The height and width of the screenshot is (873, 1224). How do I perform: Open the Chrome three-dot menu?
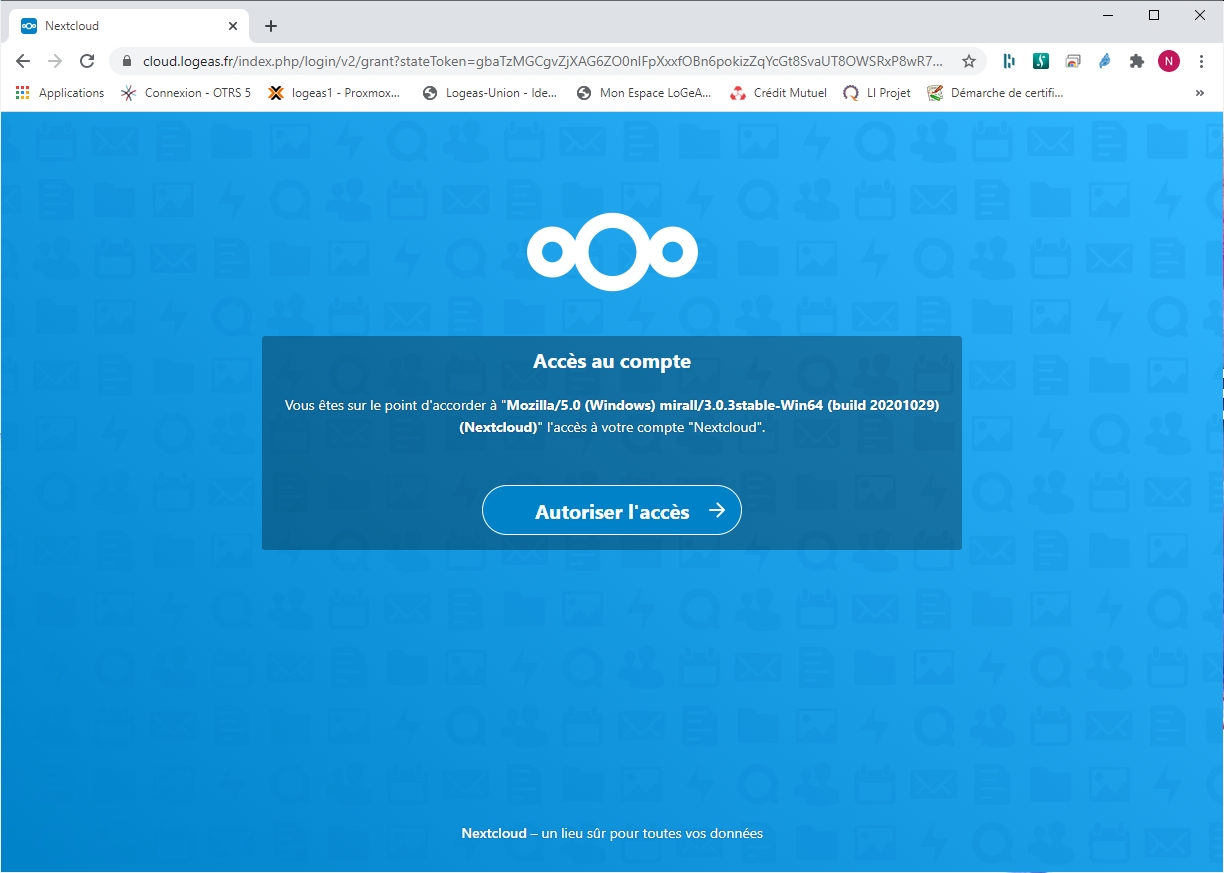(1201, 61)
